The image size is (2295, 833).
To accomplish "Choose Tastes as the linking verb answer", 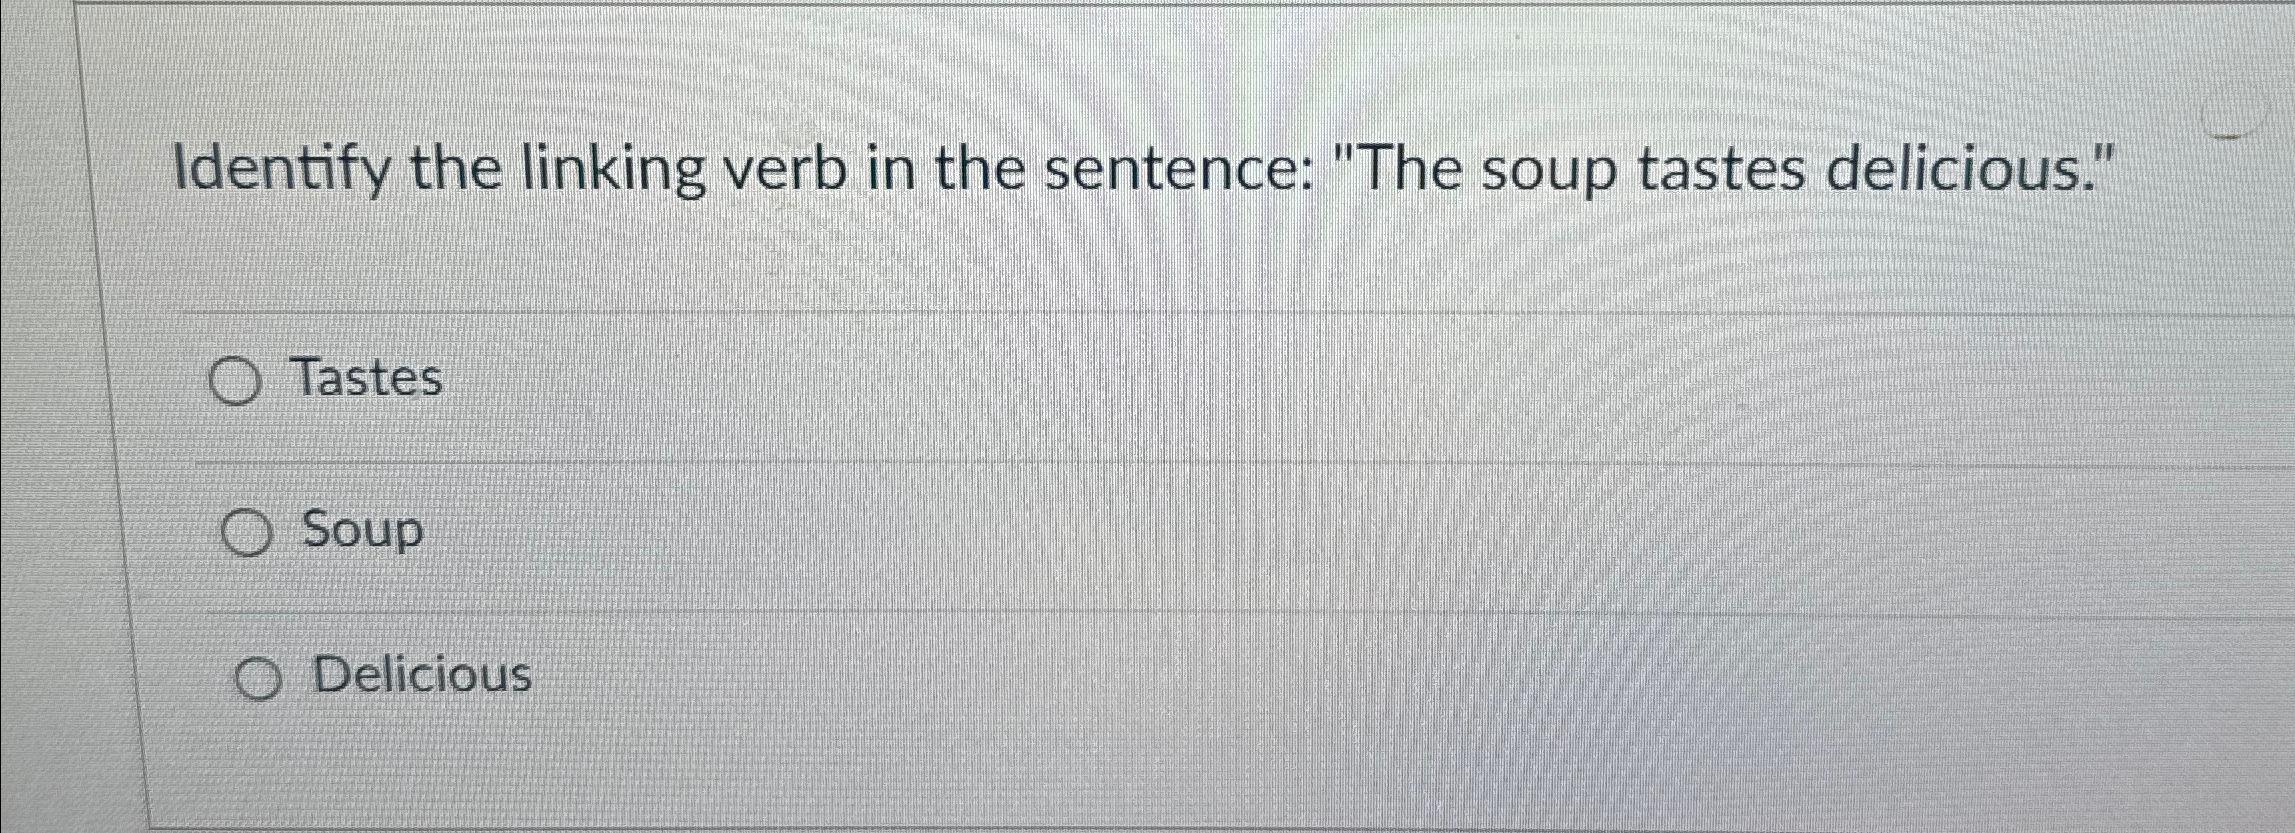I will coord(237,380).
